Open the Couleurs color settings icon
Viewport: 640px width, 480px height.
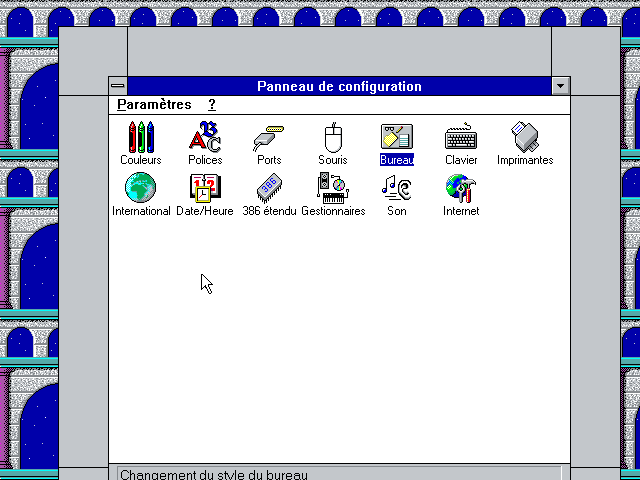[140, 137]
